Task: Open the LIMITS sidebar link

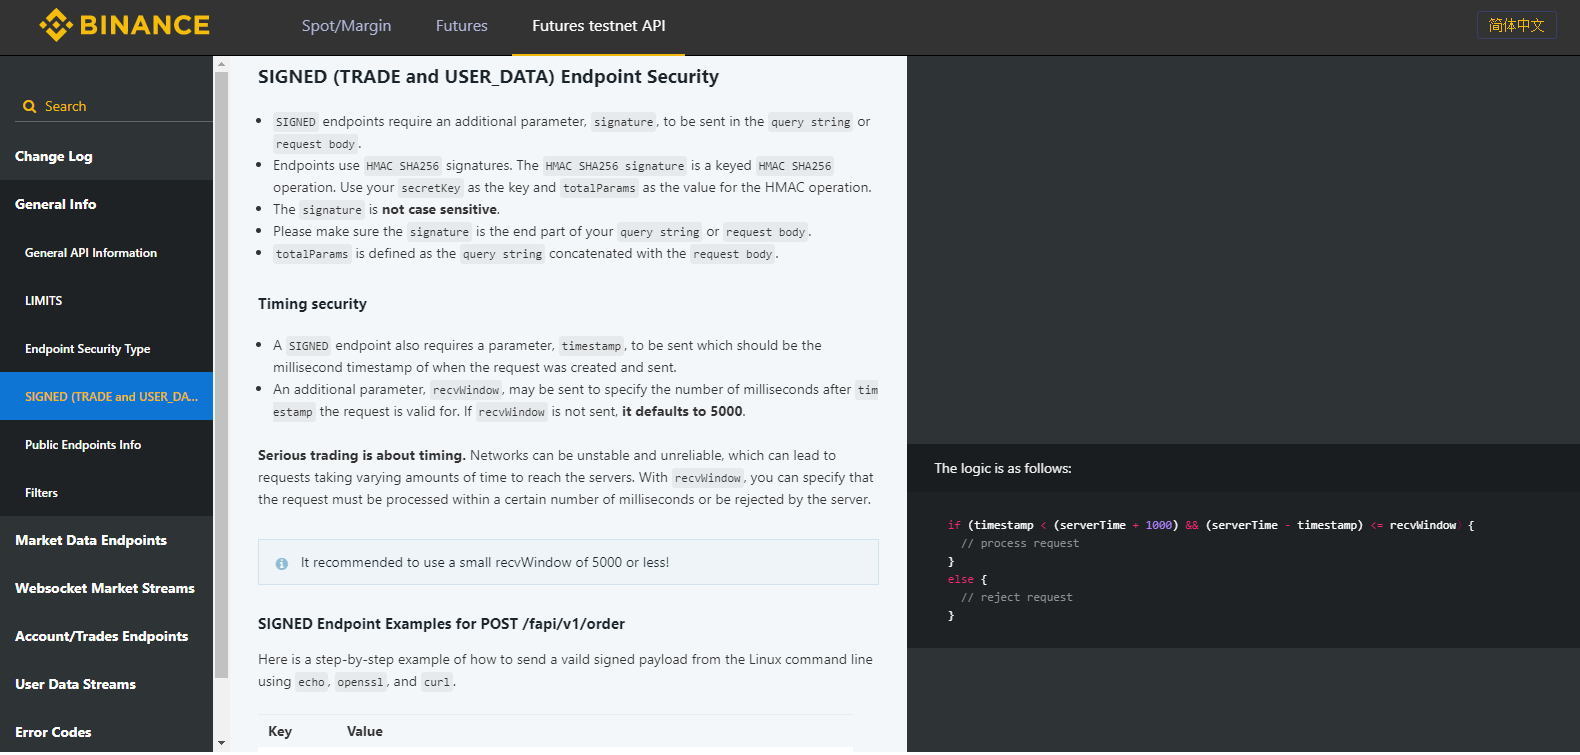Action: click(44, 301)
